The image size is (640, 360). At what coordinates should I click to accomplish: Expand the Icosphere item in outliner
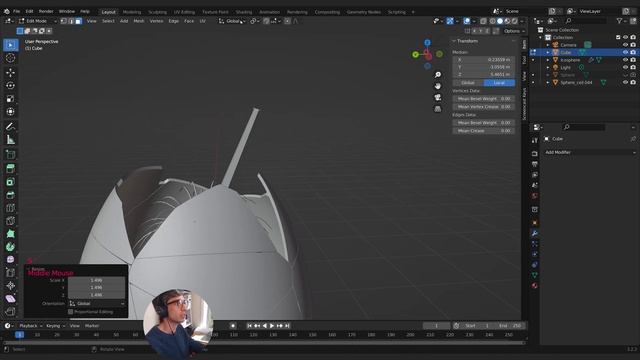[548, 60]
